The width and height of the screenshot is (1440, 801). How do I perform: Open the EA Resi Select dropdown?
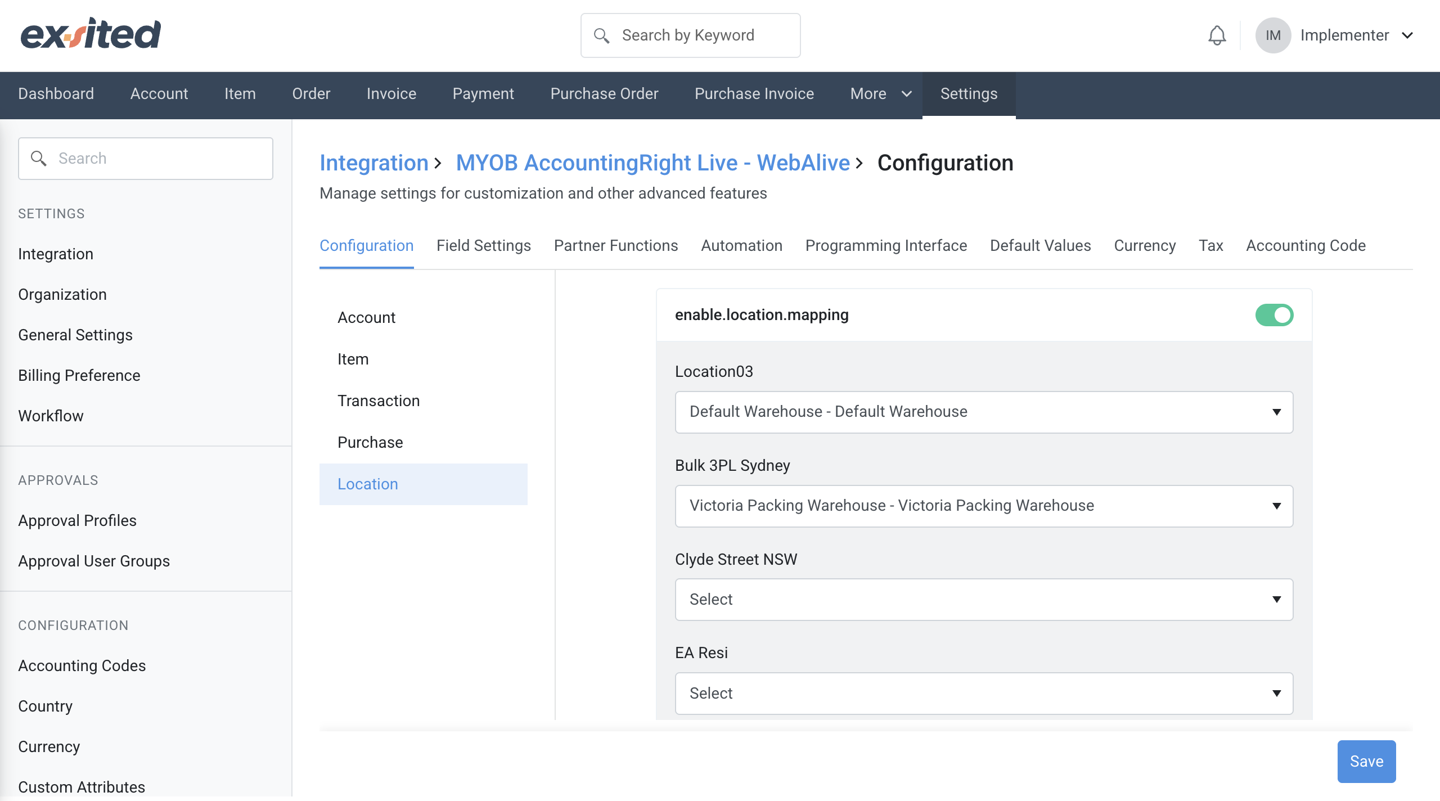984,693
